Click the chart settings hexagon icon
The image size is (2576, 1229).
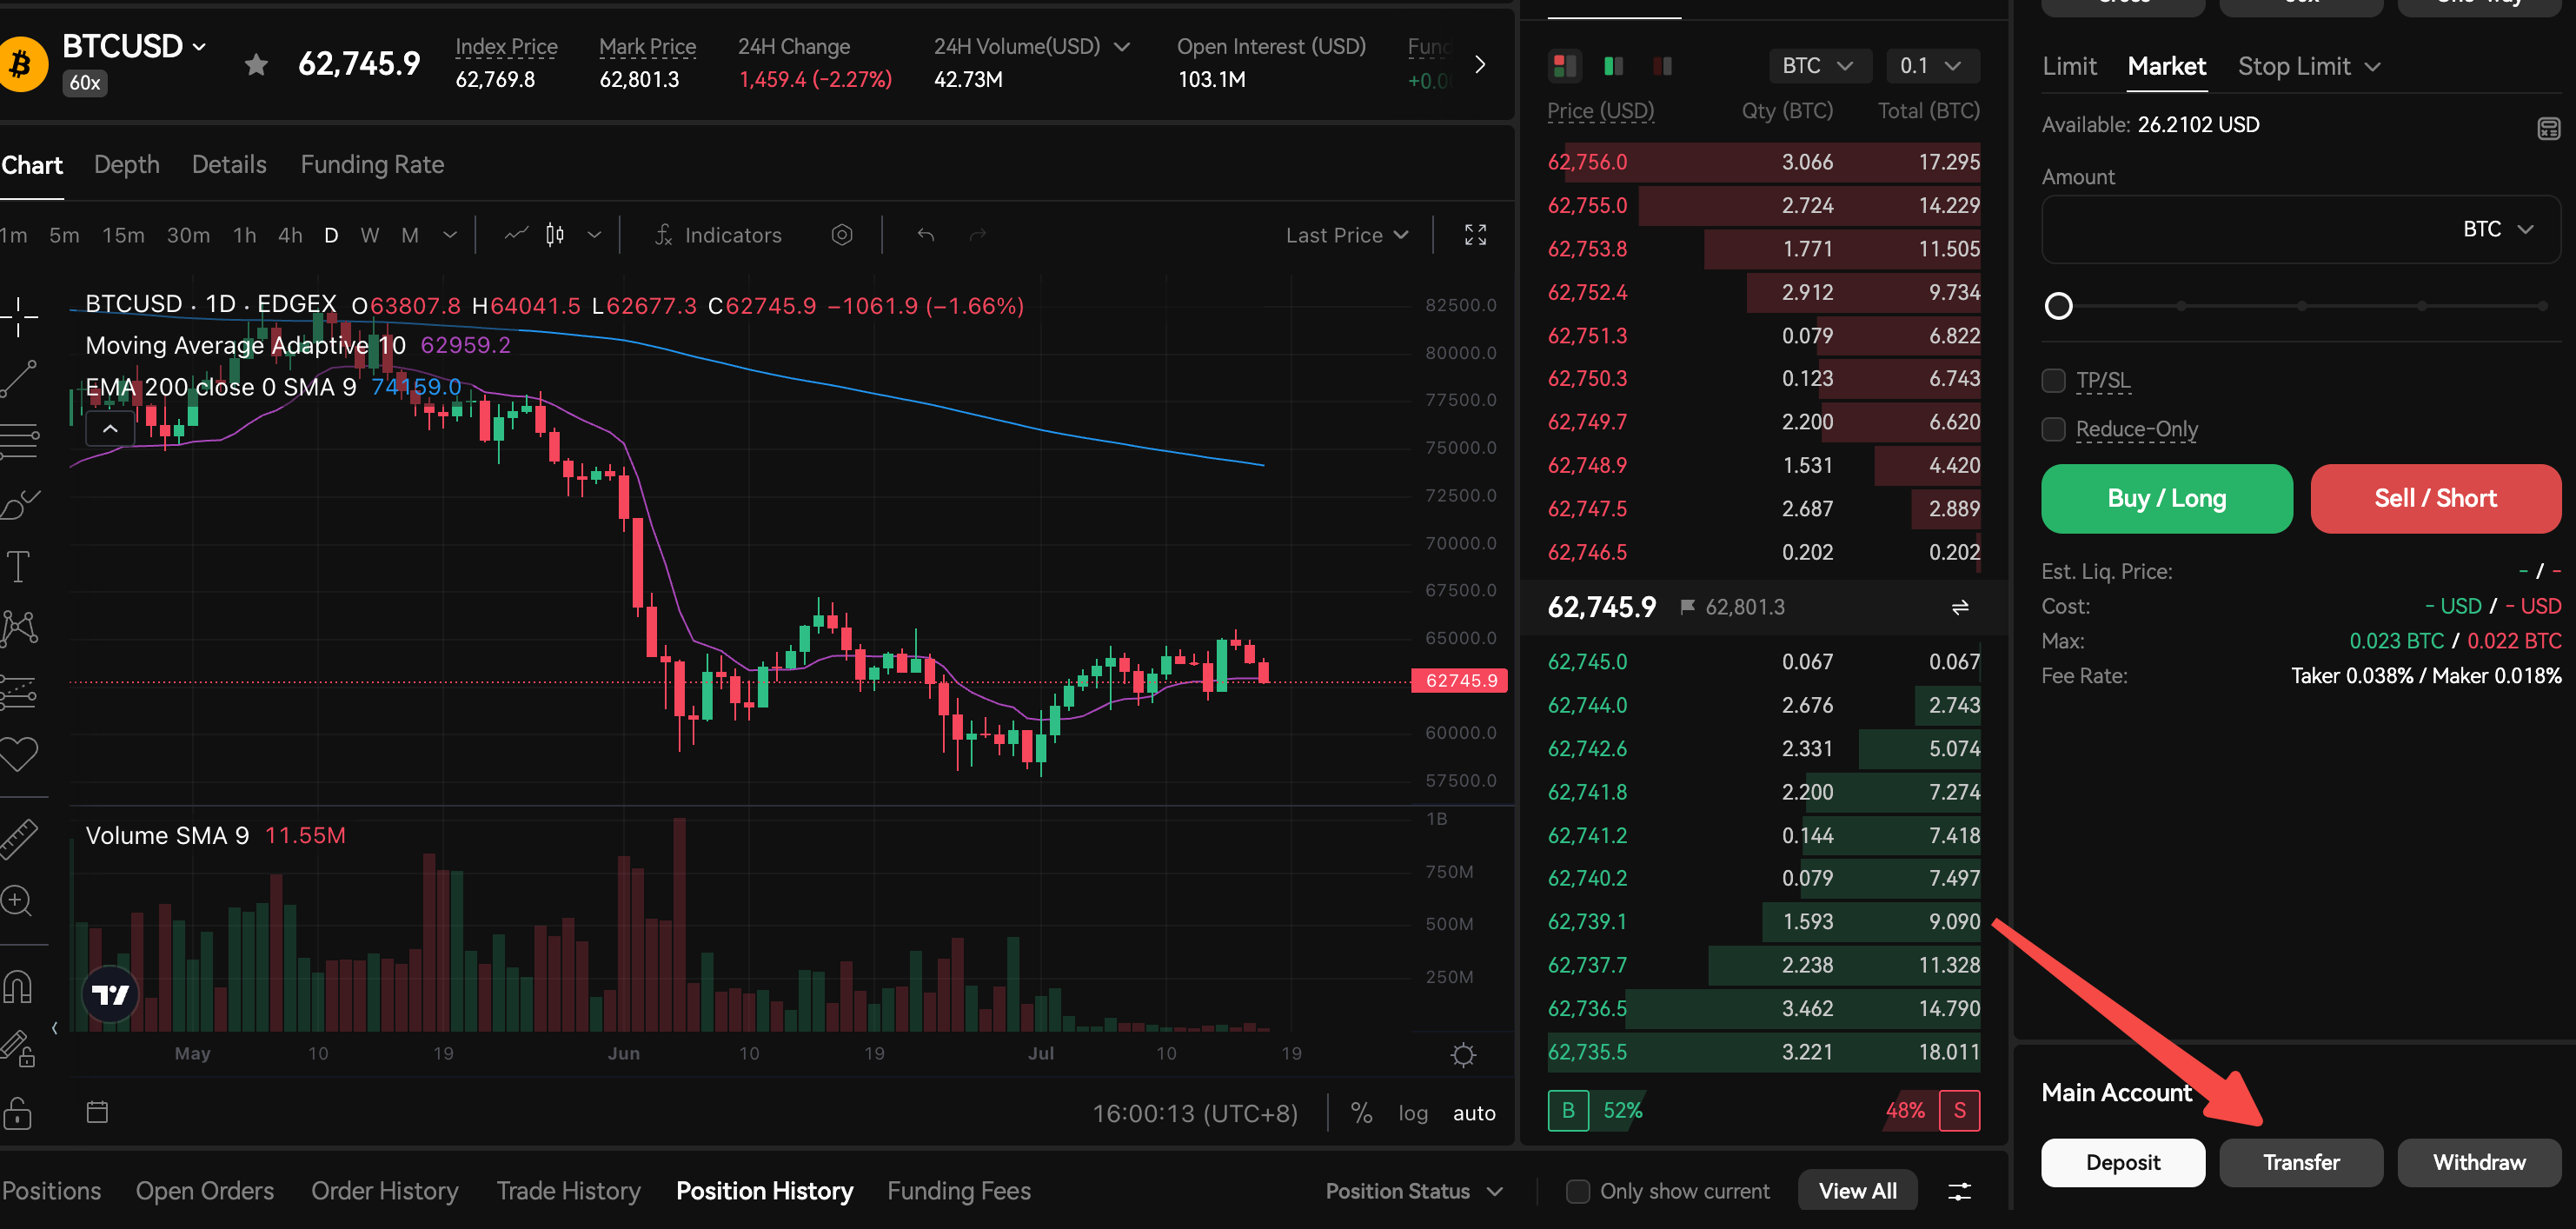point(842,234)
